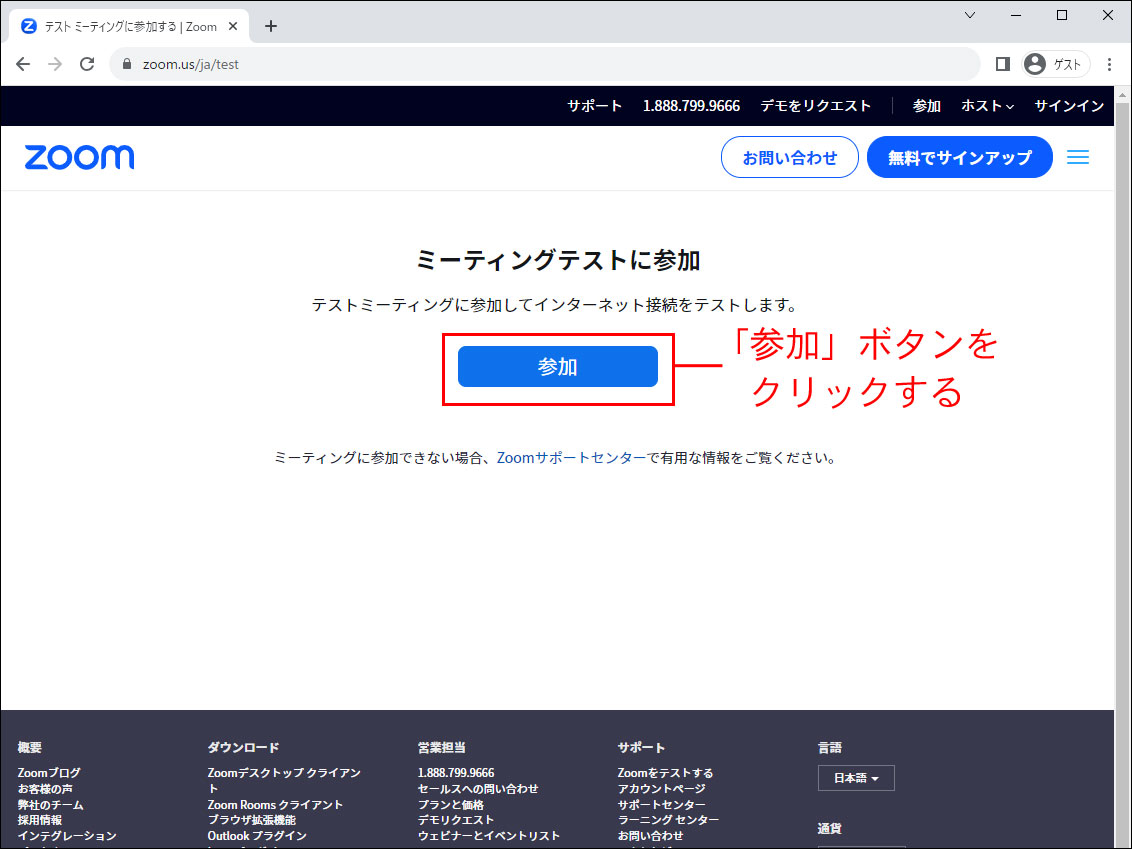Click the browser back arrow

point(23,64)
